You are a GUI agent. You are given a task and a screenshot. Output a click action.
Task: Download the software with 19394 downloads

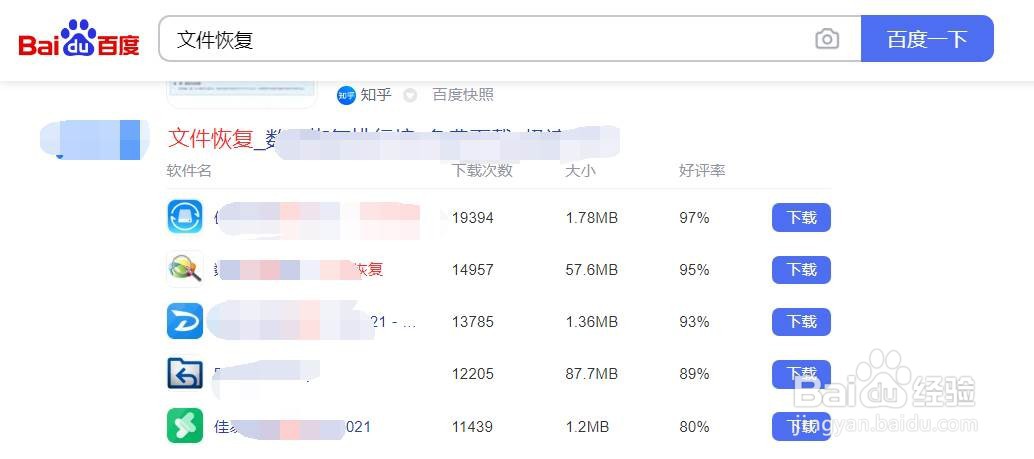(801, 218)
